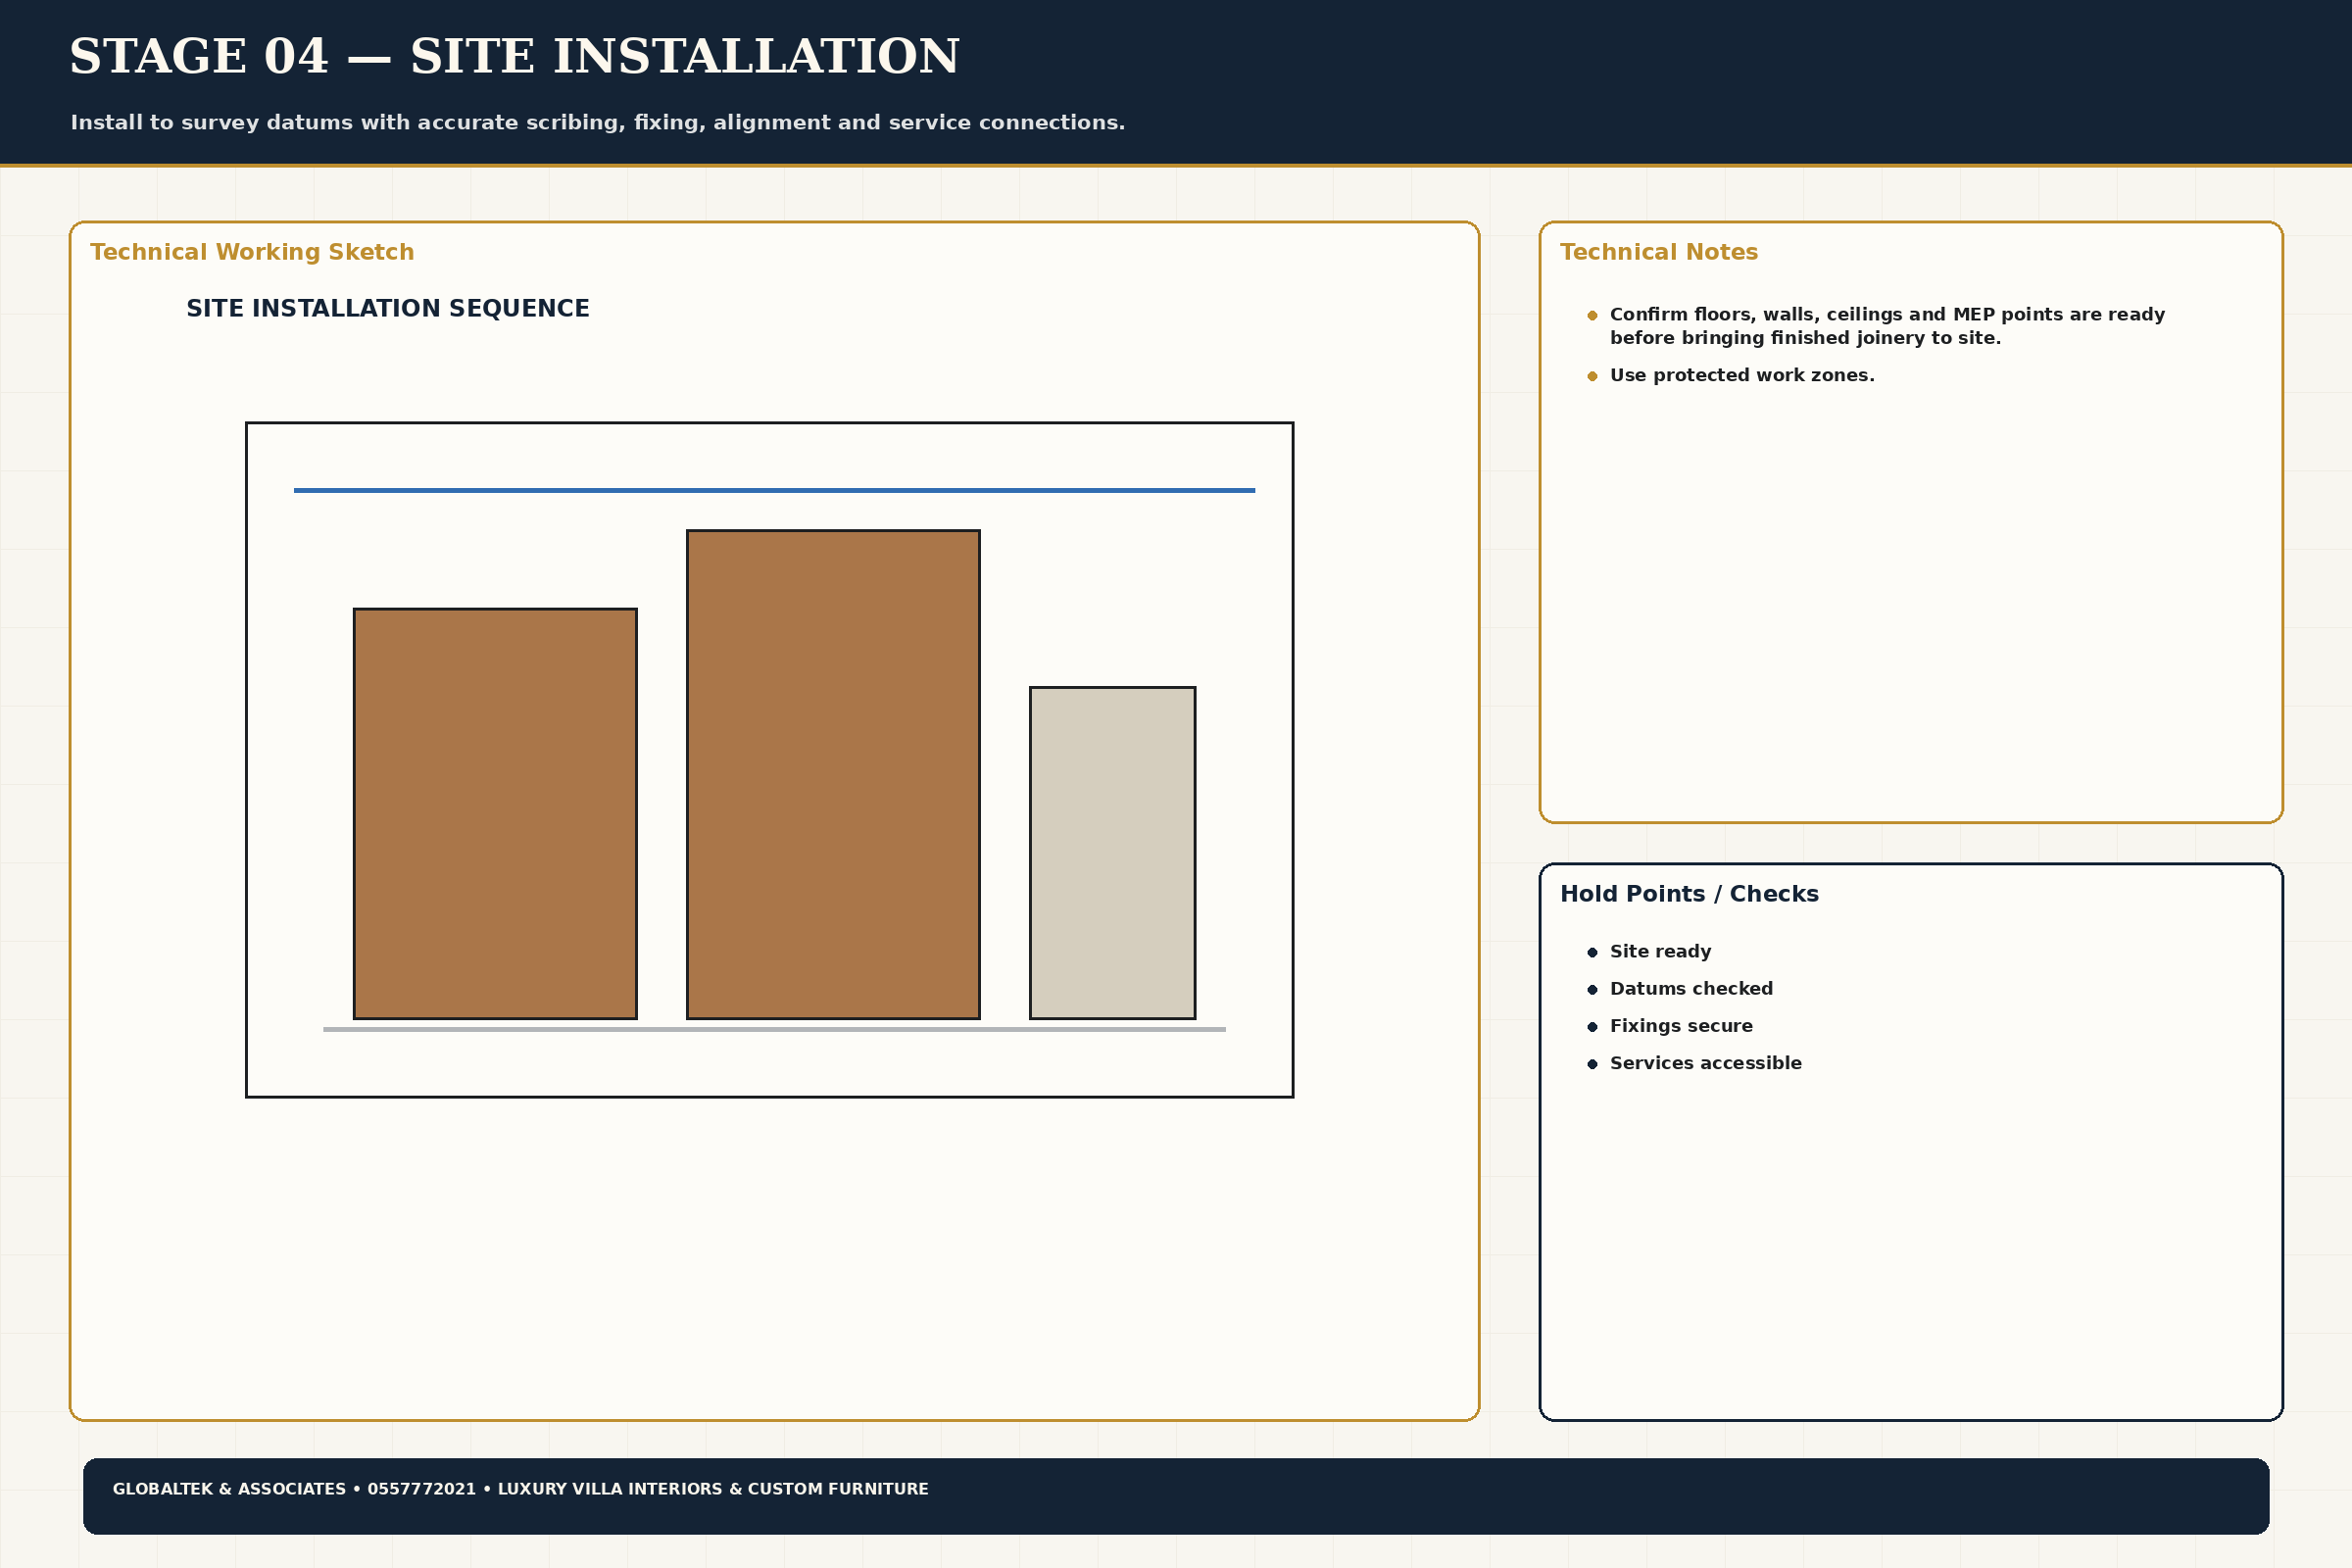This screenshot has width=2352, height=1568.
Task: Click 'SITE INSTALLATION SEQUENCE' sketch title
Action: tap(388, 308)
